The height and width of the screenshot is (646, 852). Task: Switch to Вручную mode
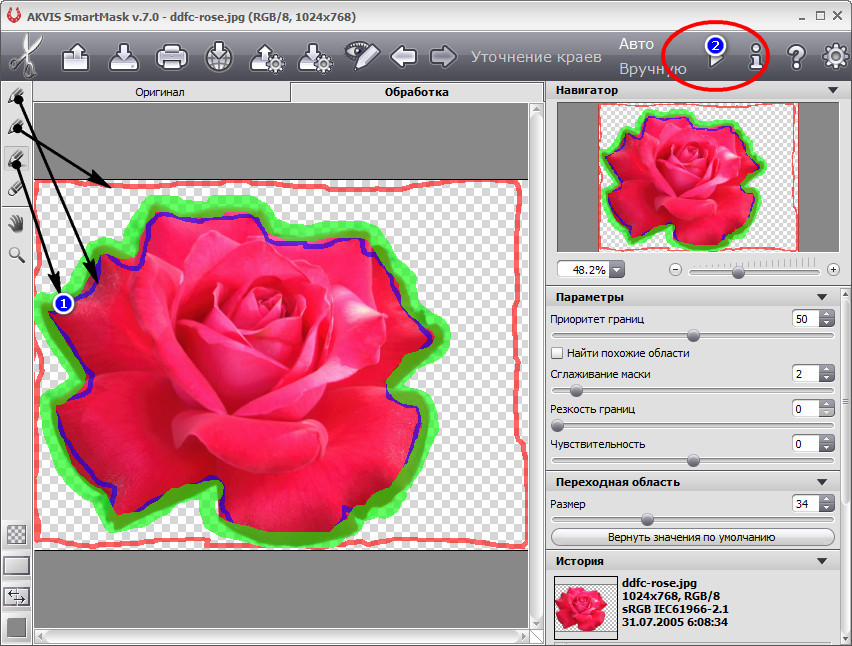coord(652,69)
